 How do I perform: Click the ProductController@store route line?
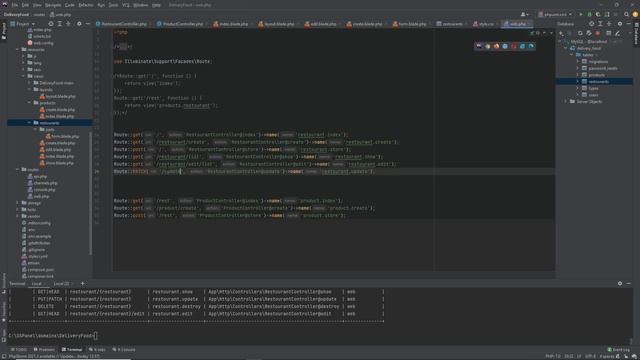click(x=229, y=216)
